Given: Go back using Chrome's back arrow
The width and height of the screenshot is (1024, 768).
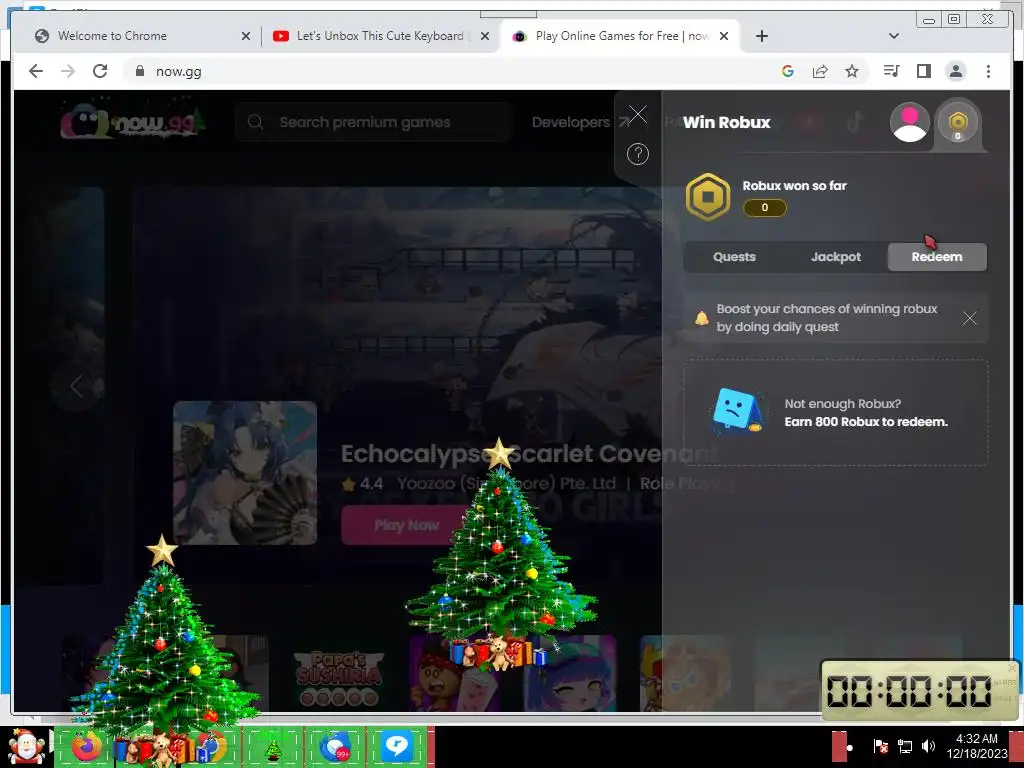Looking at the screenshot, I should tap(36, 71).
